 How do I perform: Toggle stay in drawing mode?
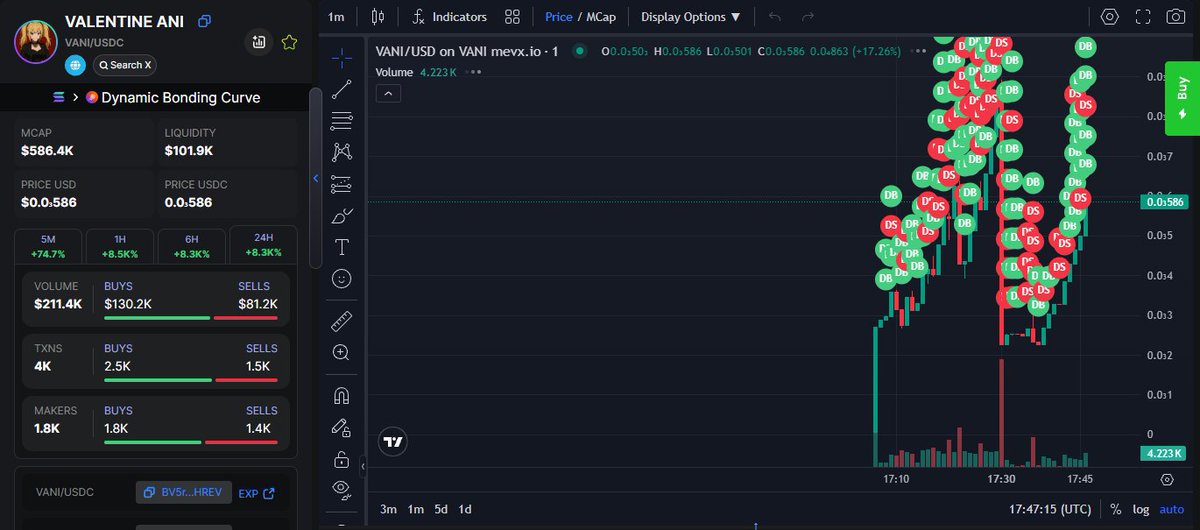tap(342, 428)
